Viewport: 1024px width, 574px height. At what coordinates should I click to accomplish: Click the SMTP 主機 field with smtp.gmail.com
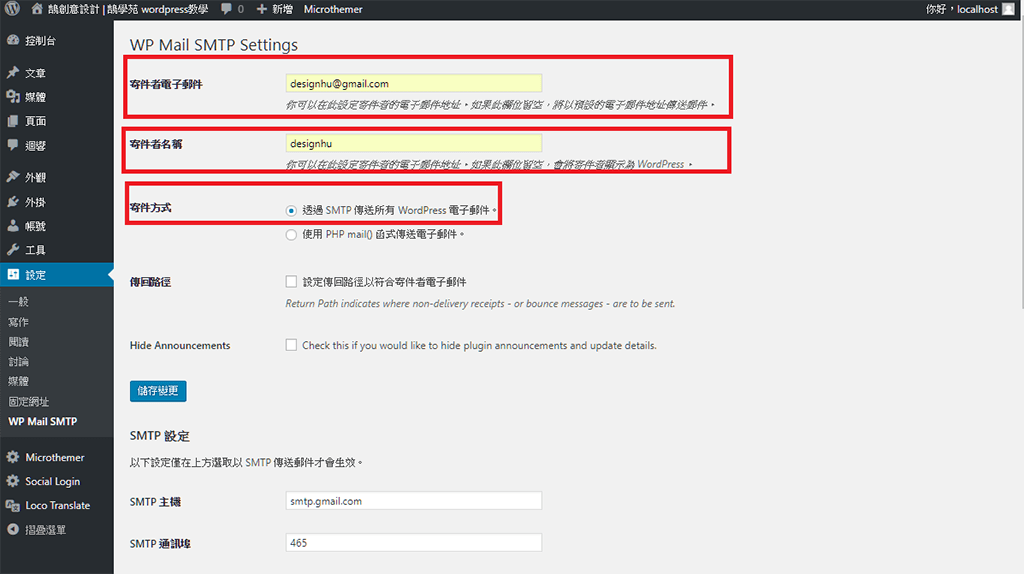[x=413, y=501]
